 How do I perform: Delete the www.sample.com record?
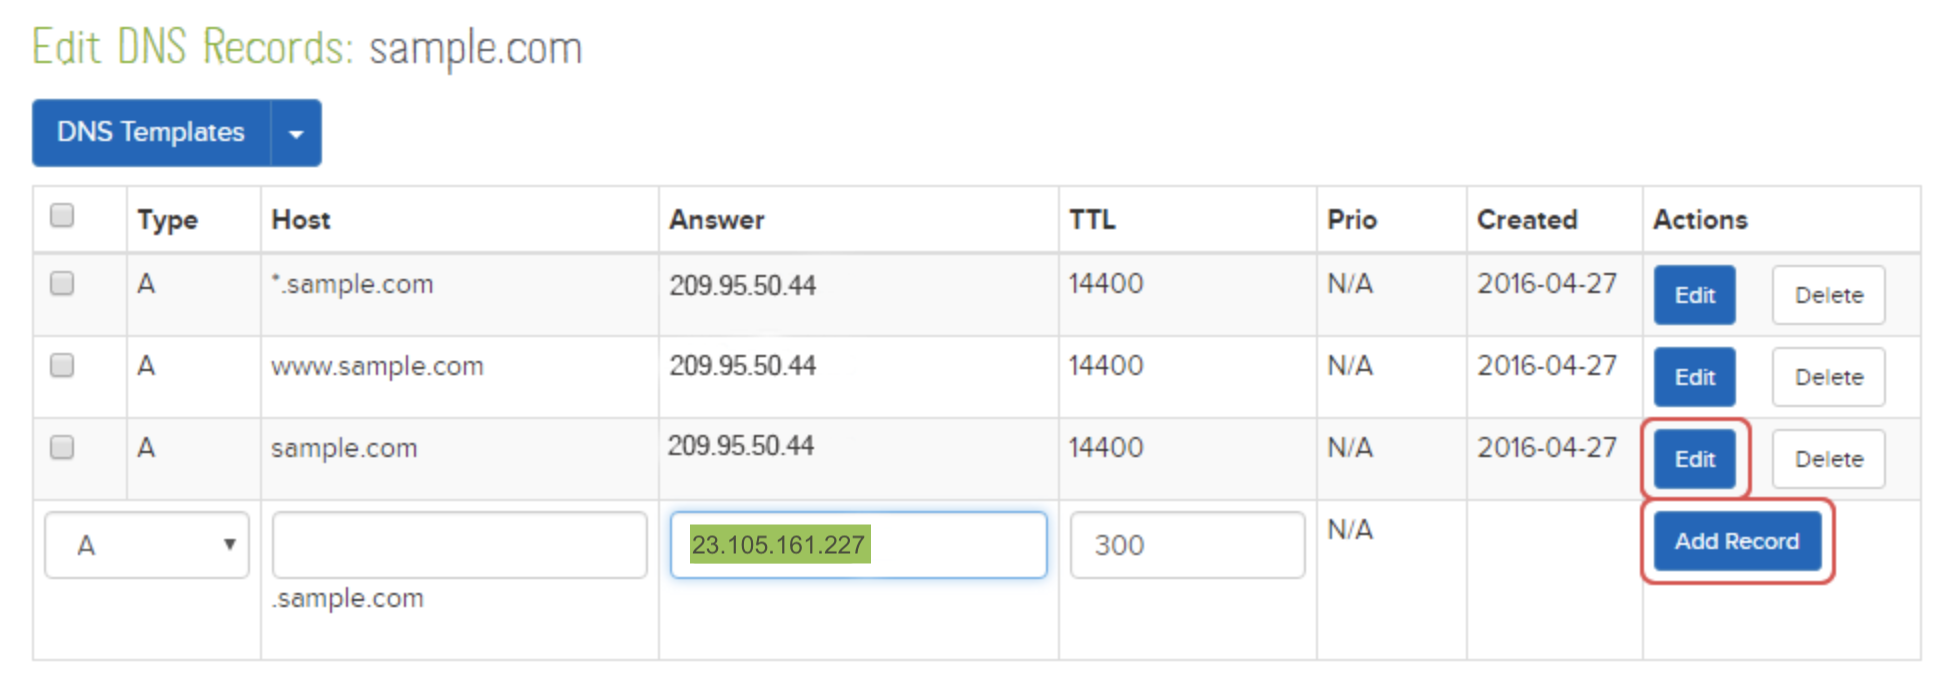coord(1828,377)
